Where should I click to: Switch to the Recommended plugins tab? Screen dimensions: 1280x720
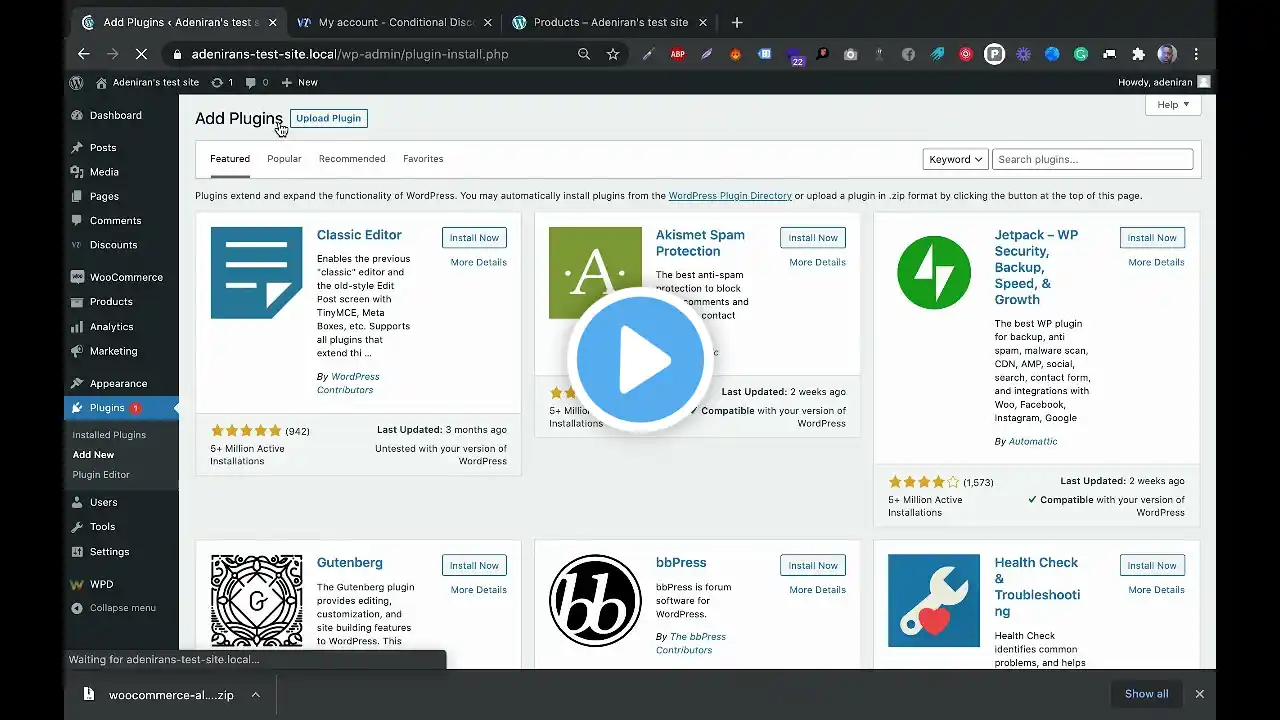point(352,159)
